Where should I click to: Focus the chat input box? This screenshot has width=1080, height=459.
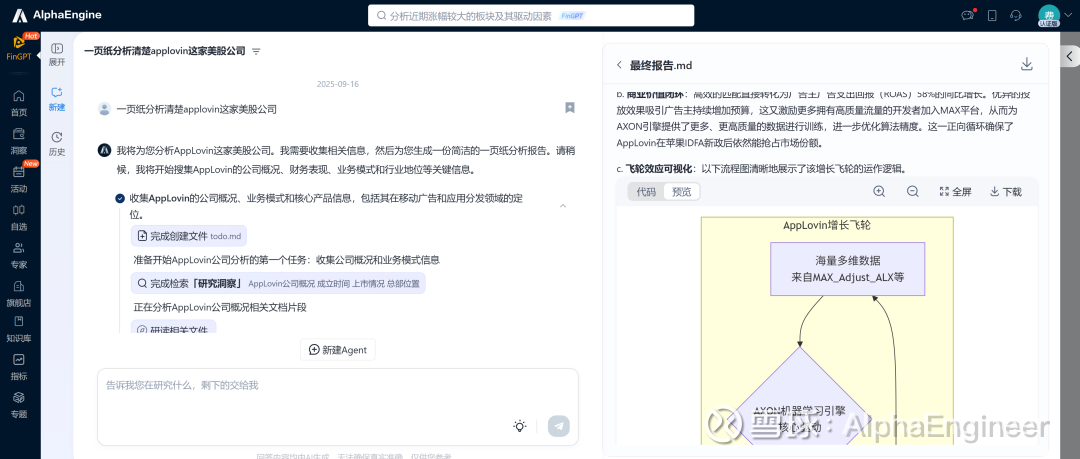(338, 407)
